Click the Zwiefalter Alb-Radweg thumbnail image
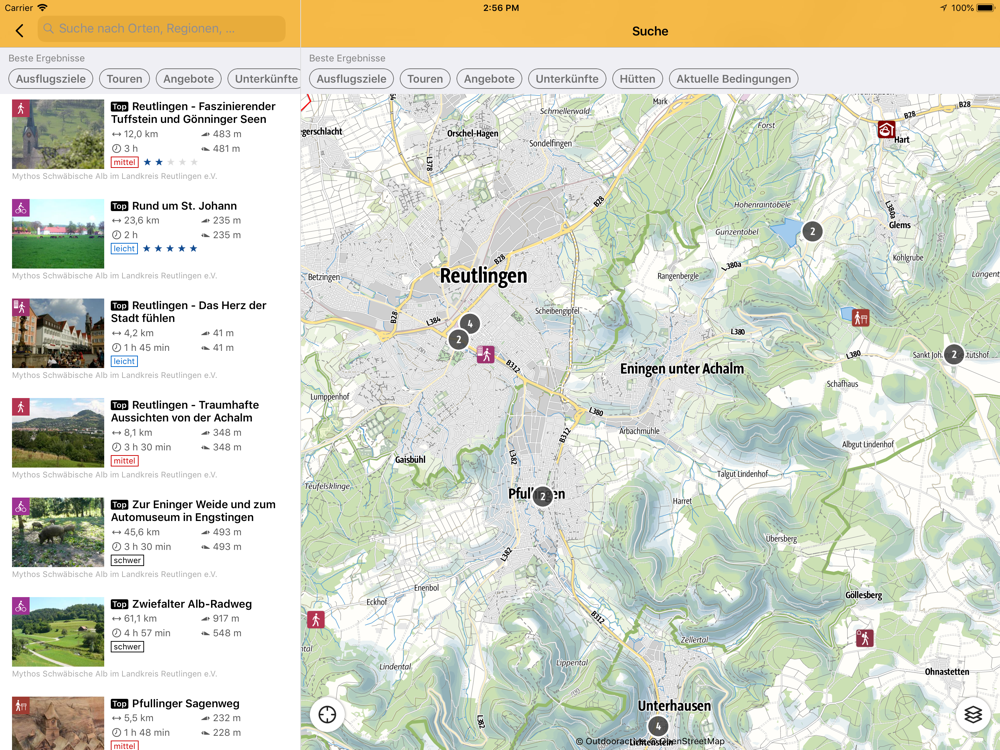 tap(58, 631)
